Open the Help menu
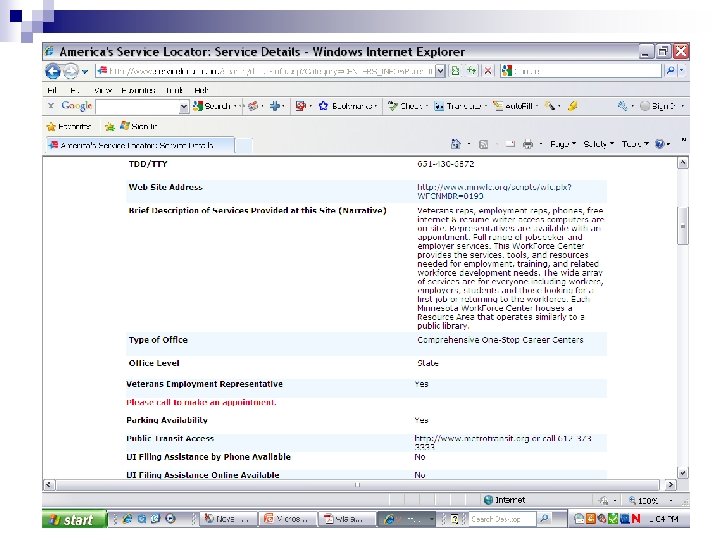The image size is (720, 540). pyautogui.click(x=201, y=90)
